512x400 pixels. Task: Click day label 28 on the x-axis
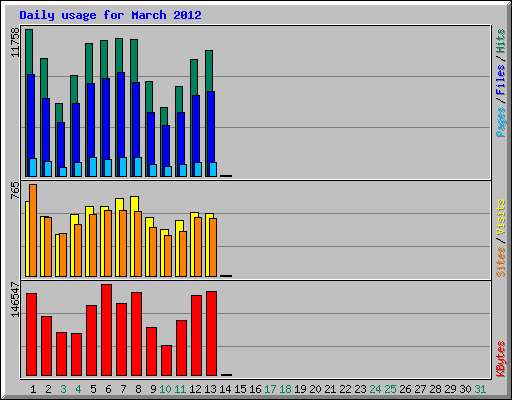click(x=435, y=389)
